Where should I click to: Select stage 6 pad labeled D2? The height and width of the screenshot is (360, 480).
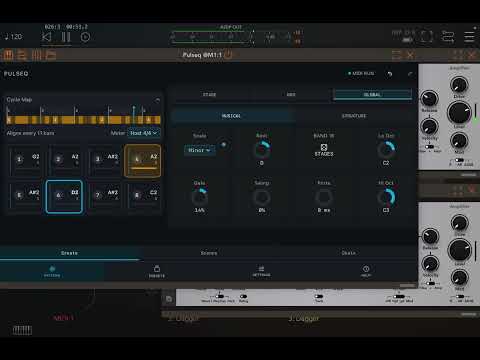(64, 196)
